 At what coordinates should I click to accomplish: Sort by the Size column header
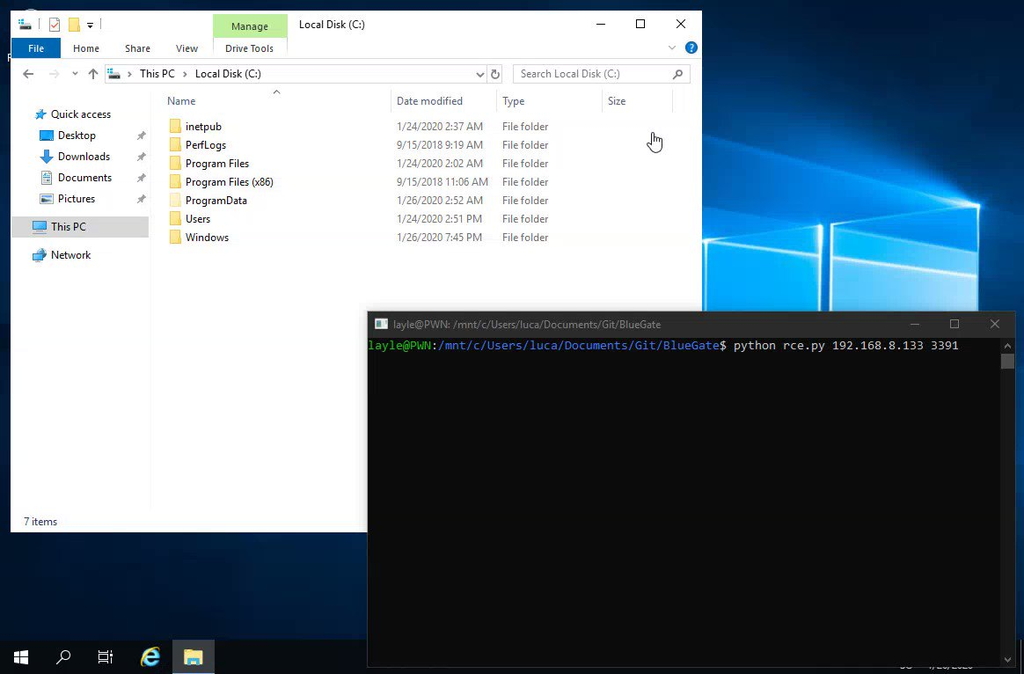pos(616,101)
